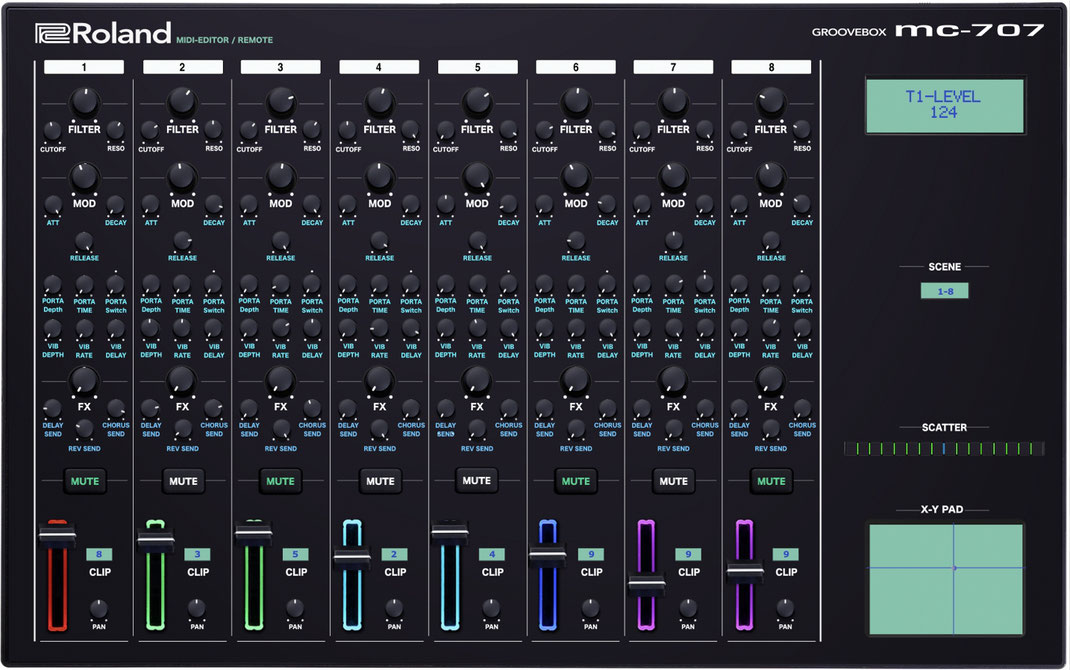Click track 7 DELAY SEND knob
This screenshot has height=670, width=1070.
(641, 409)
